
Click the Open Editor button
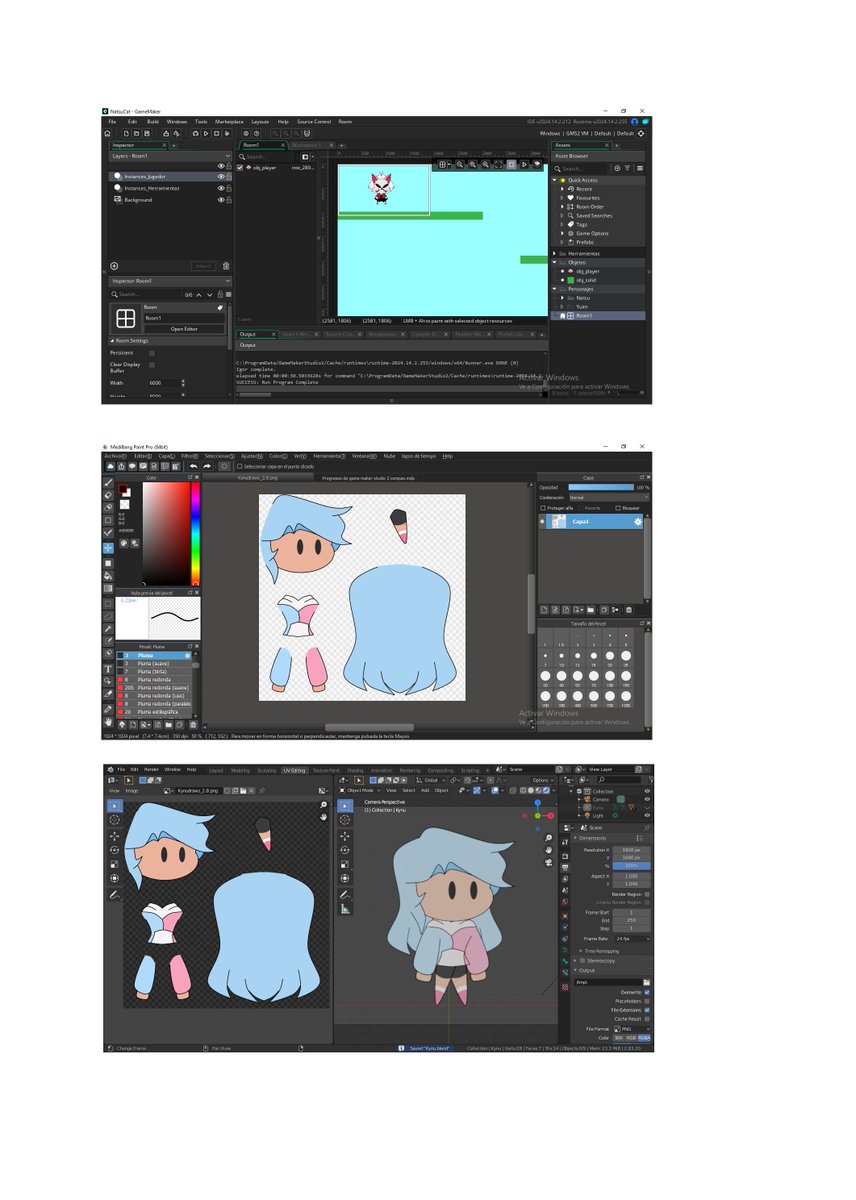184,329
